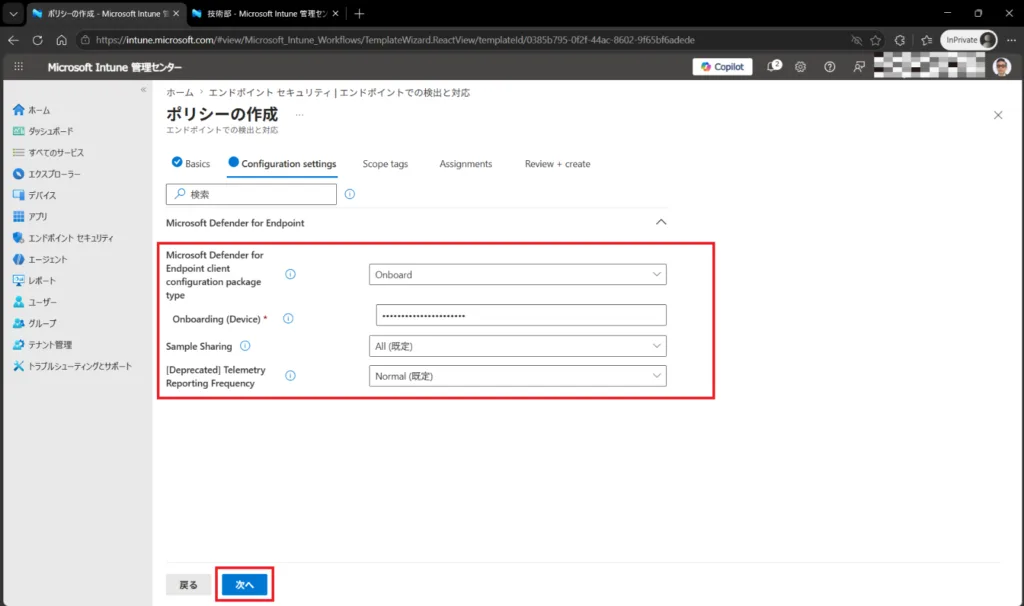Open the app launcher waffle icon
Image resolution: width=1024 pixels, height=606 pixels.
pos(18,67)
